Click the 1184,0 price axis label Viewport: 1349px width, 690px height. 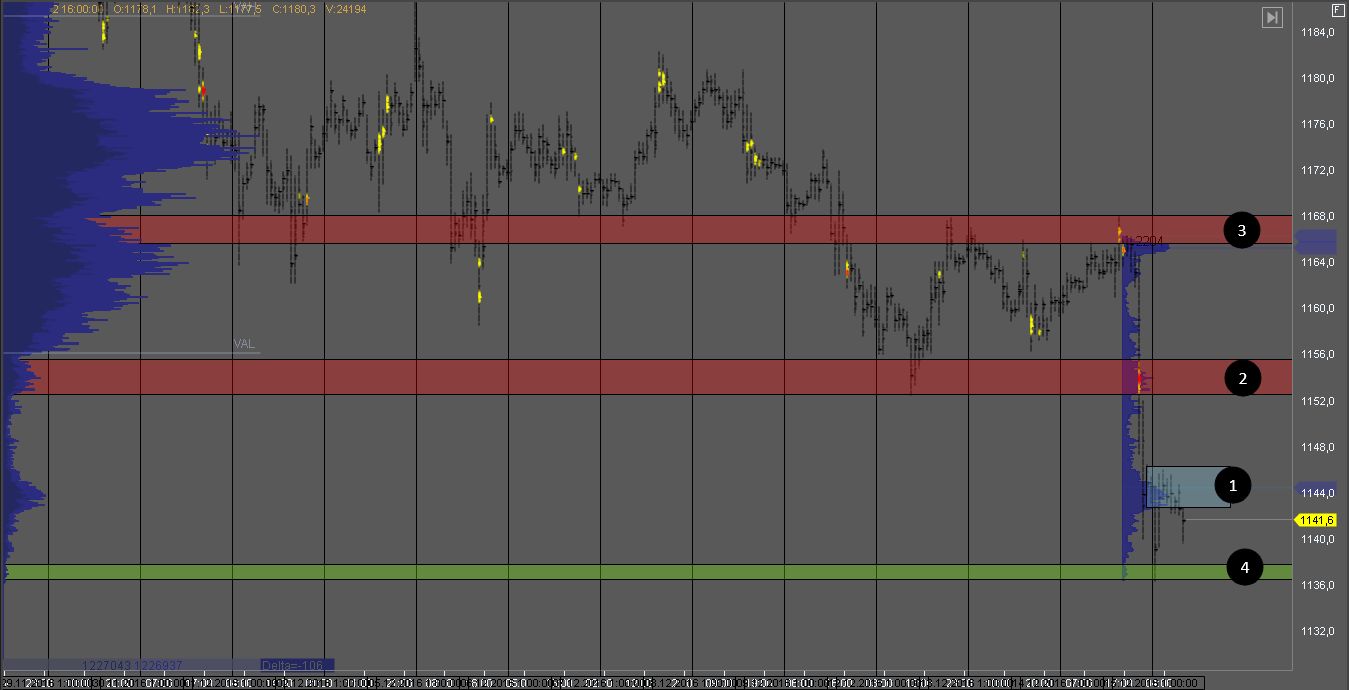pyautogui.click(x=1318, y=33)
